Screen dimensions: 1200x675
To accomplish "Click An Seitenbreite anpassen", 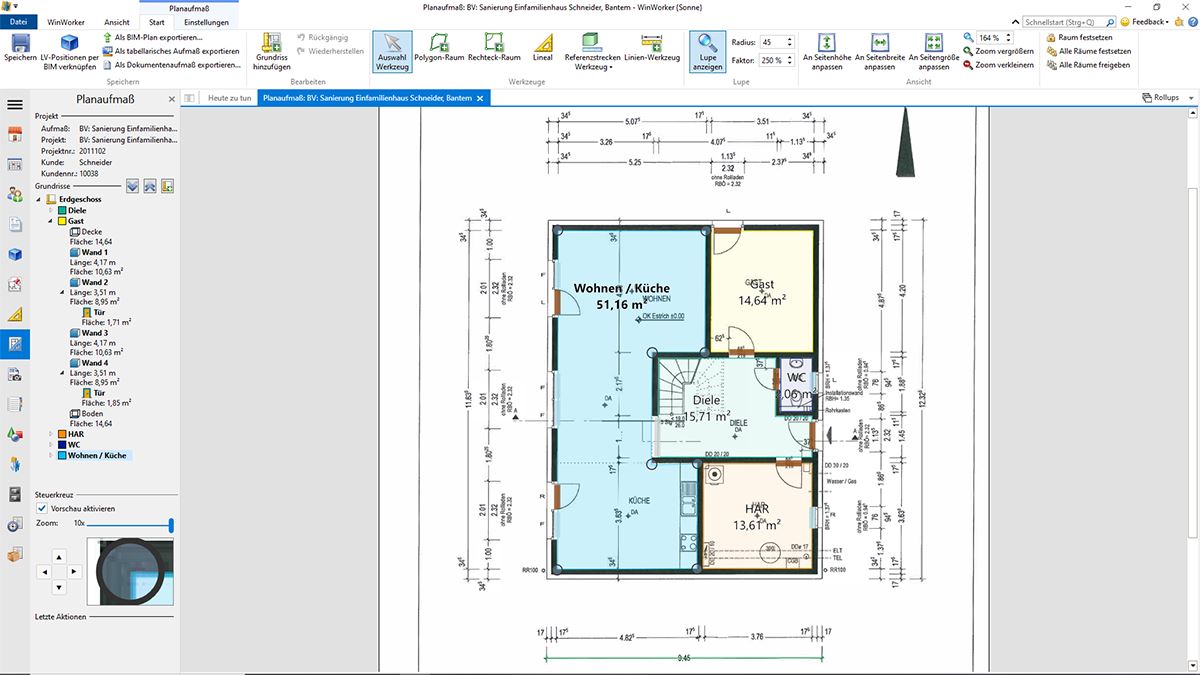I will coord(880,52).
